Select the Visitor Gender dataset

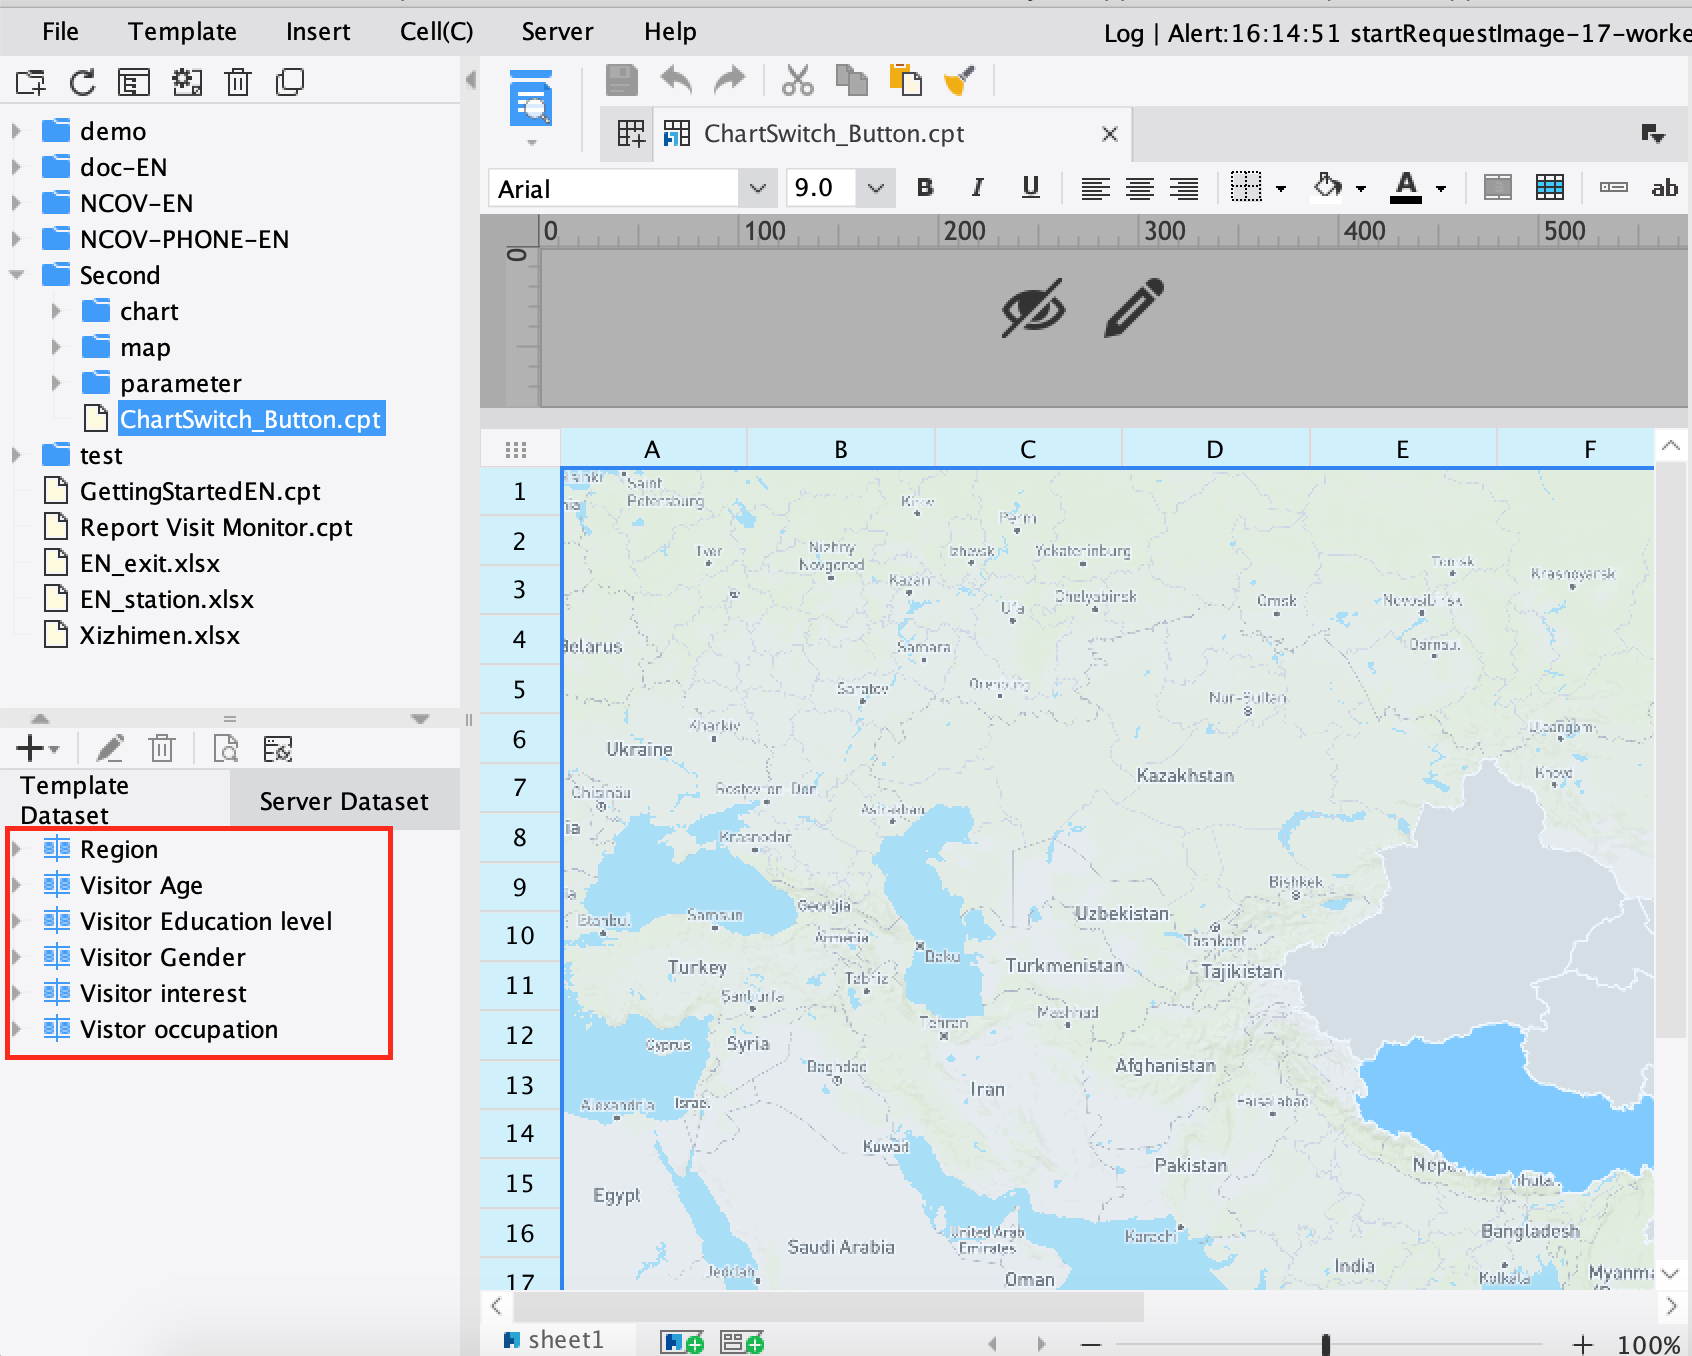click(162, 957)
